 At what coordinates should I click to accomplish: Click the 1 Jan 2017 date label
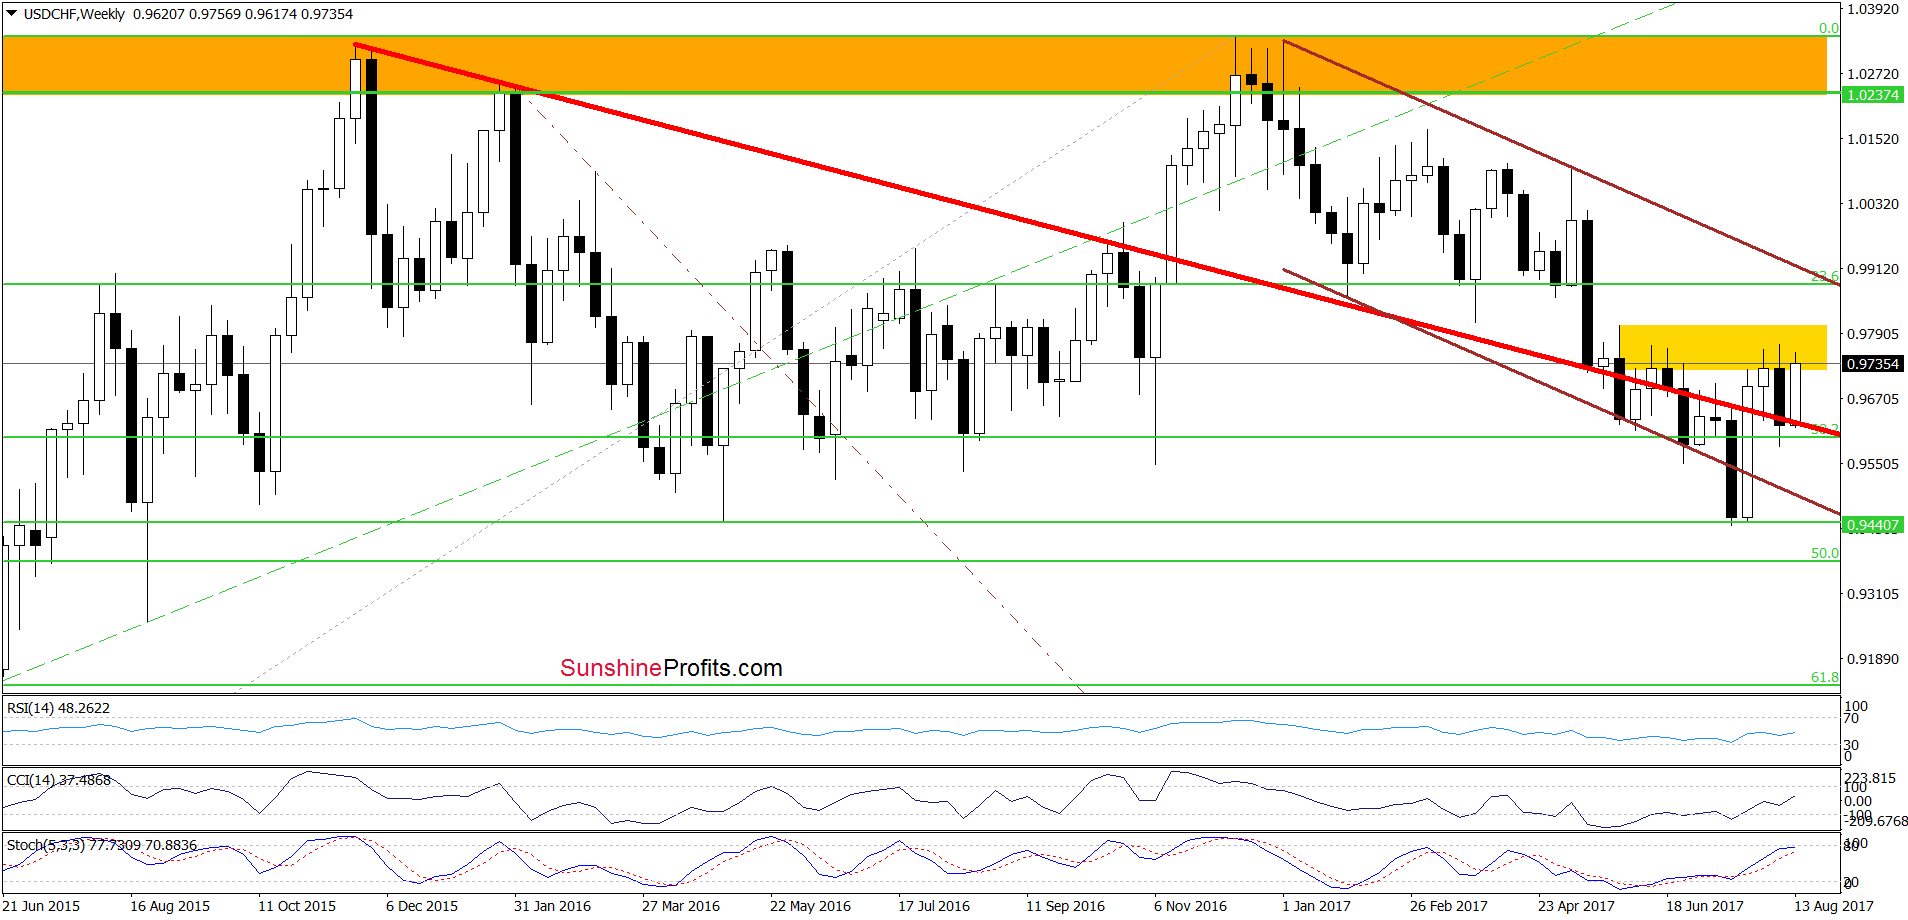pos(1316,906)
